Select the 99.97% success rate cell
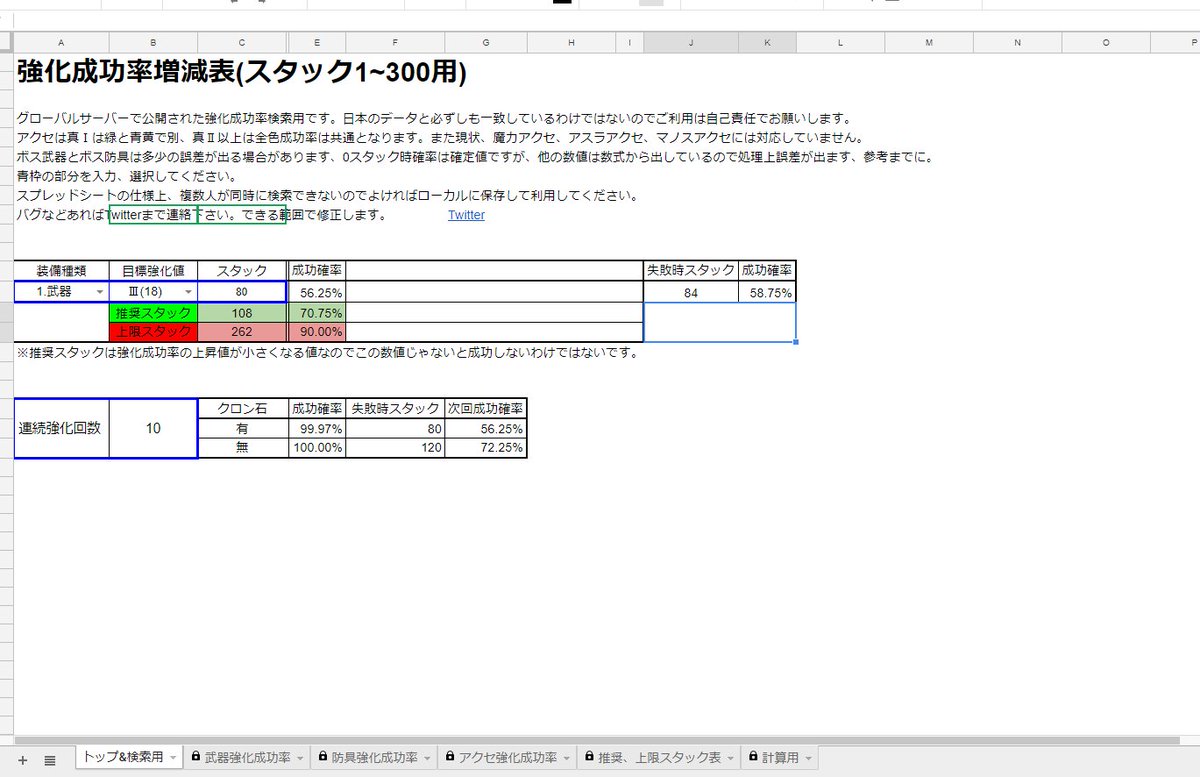This screenshot has width=1200, height=777. pos(317,428)
